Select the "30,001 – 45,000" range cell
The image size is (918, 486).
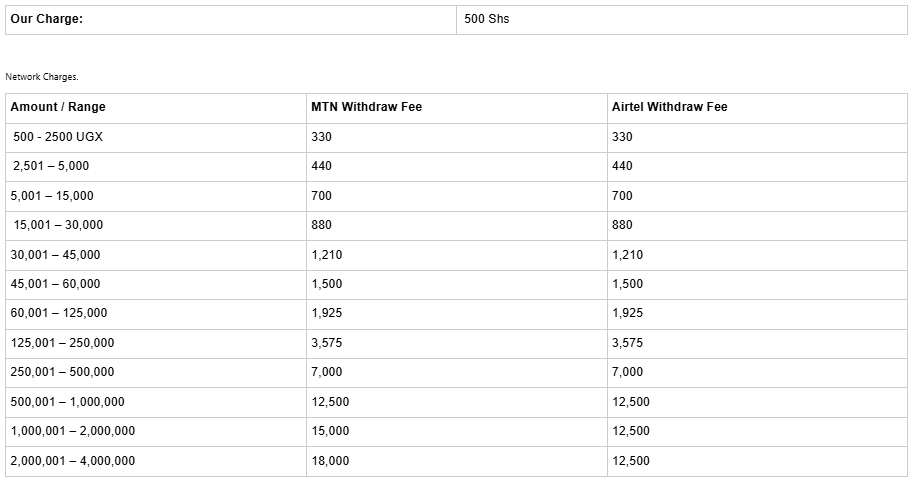tap(56, 255)
